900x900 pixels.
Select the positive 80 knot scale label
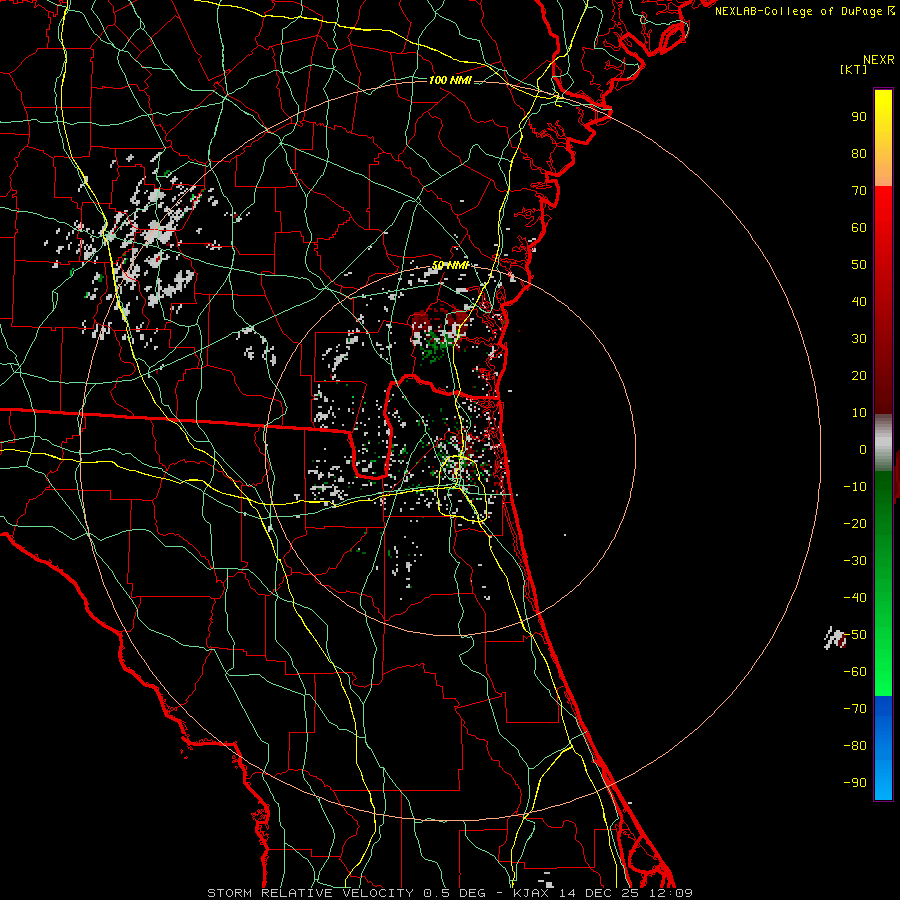[x=859, y=154]
